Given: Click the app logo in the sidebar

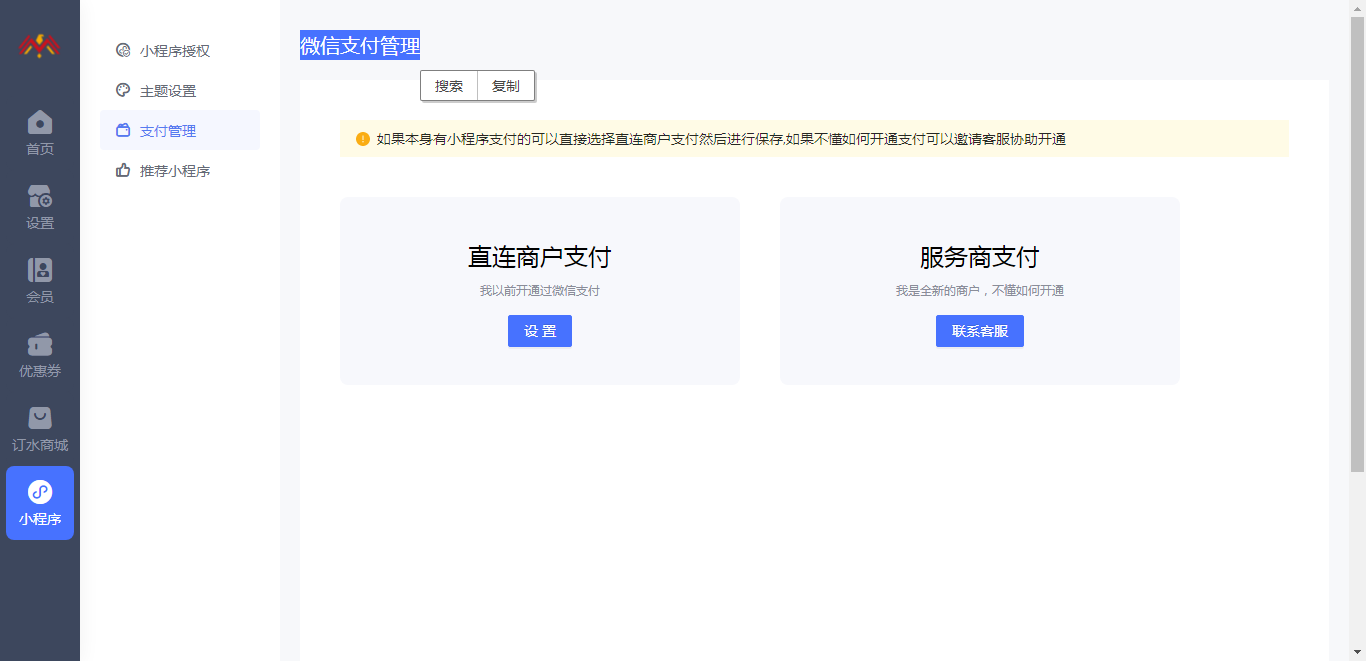Looking at the screenshot, I should [x=40, y=45].
